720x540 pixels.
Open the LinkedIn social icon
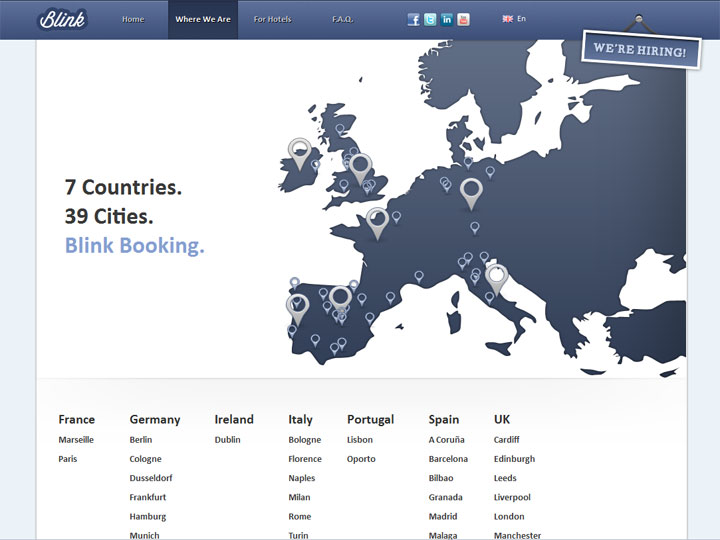[x=447, y=19]
